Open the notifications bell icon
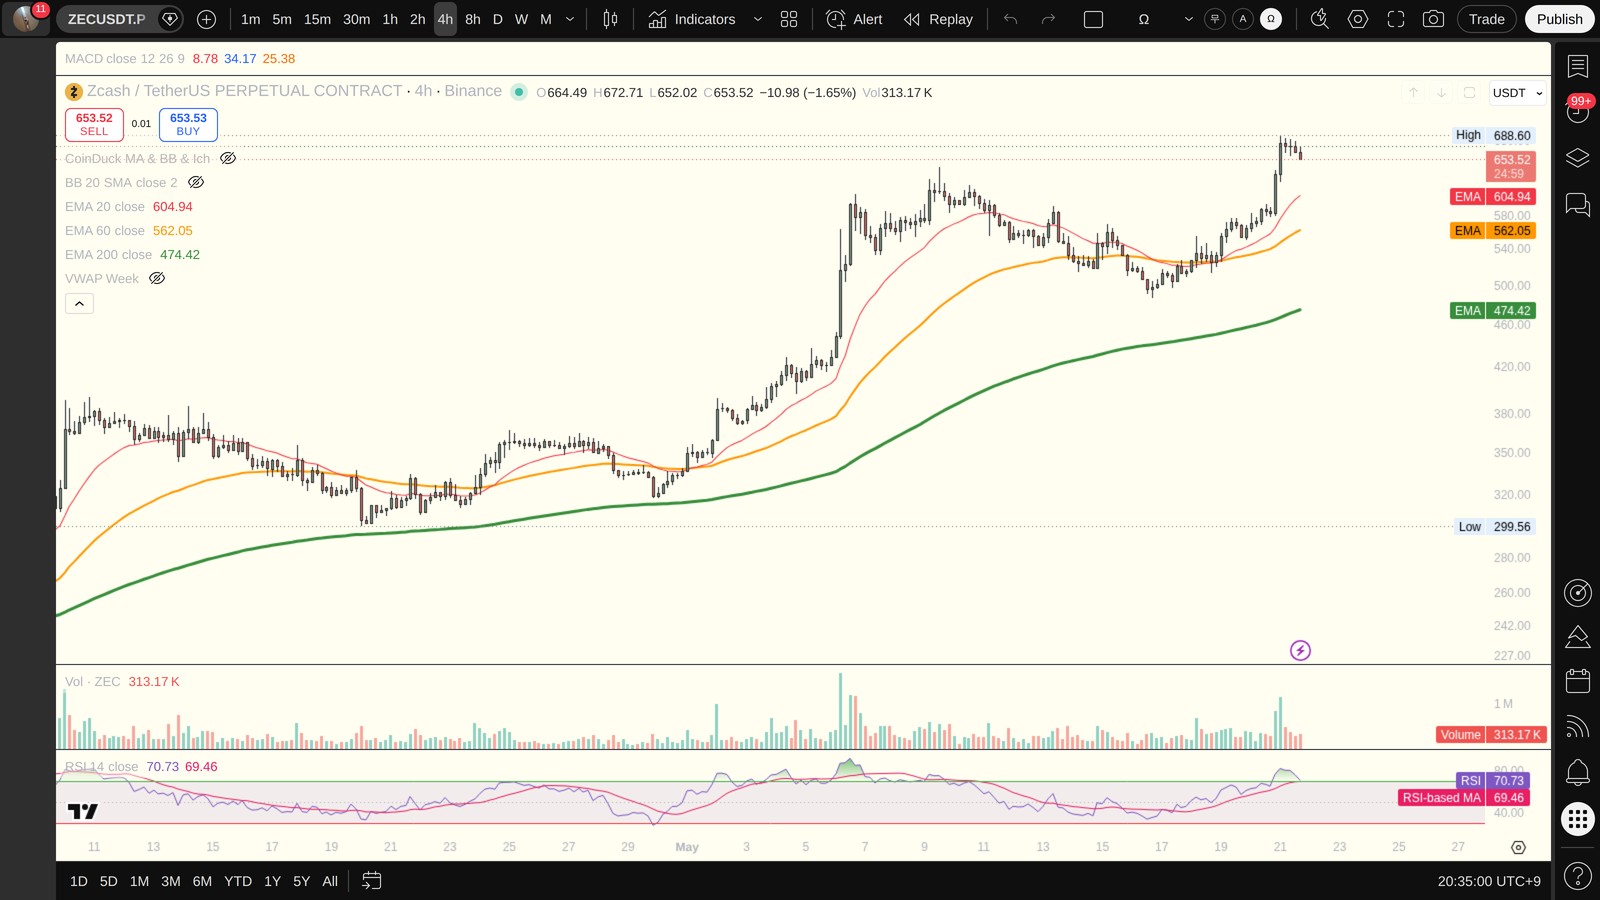1600x900 pixels. 1578,771
